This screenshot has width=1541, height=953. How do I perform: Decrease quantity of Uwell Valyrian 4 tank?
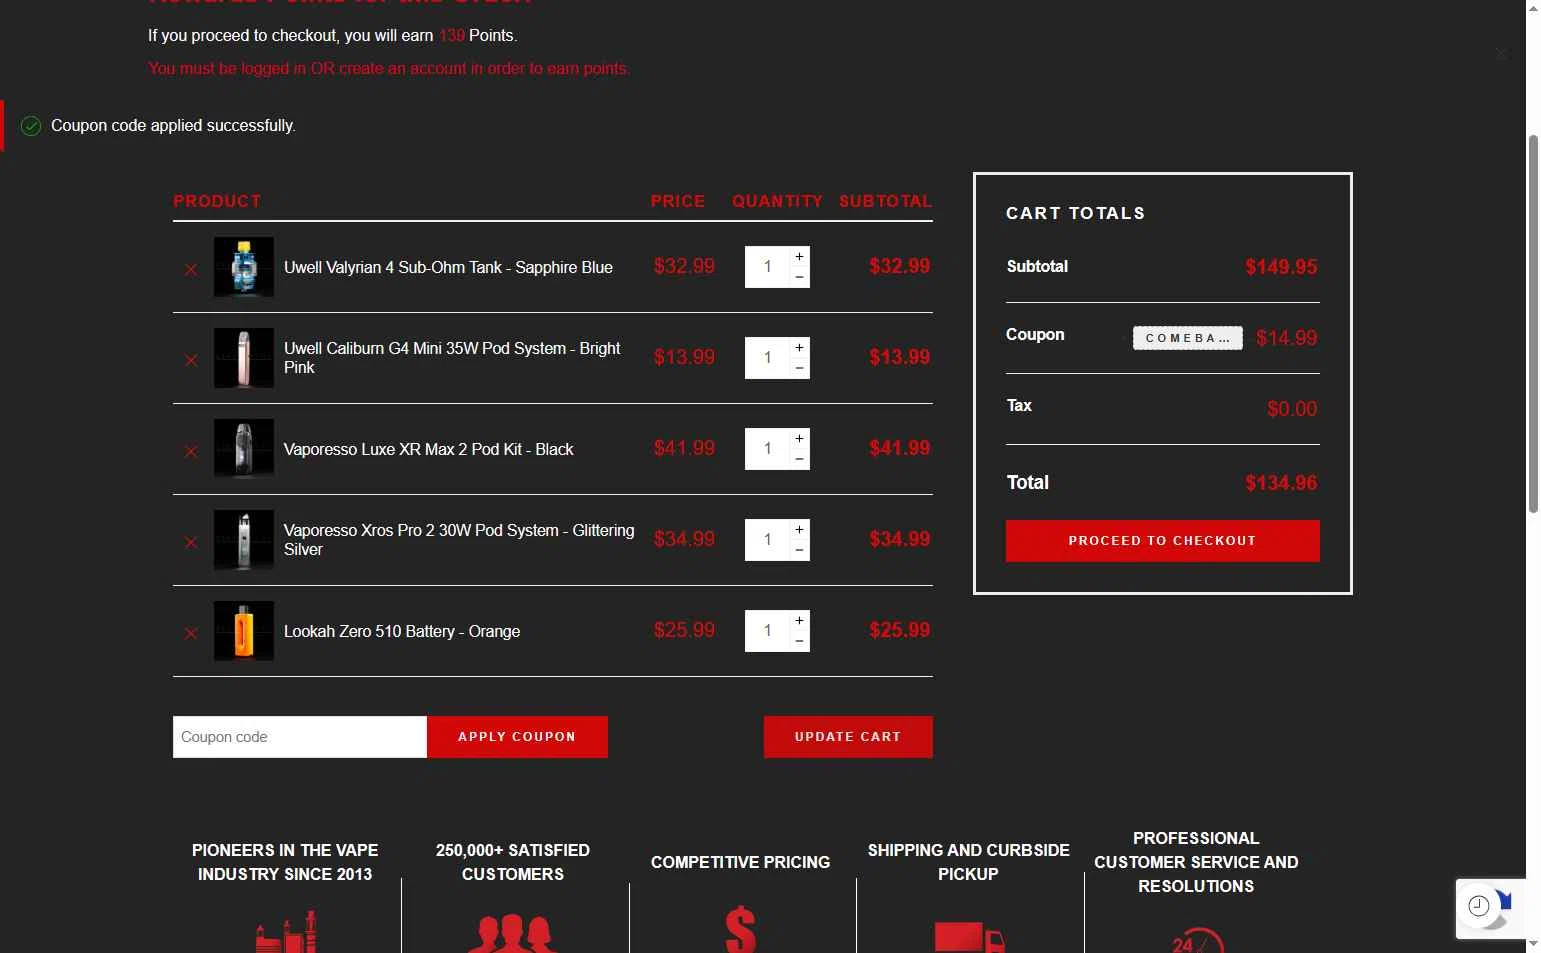coord(799,277)
